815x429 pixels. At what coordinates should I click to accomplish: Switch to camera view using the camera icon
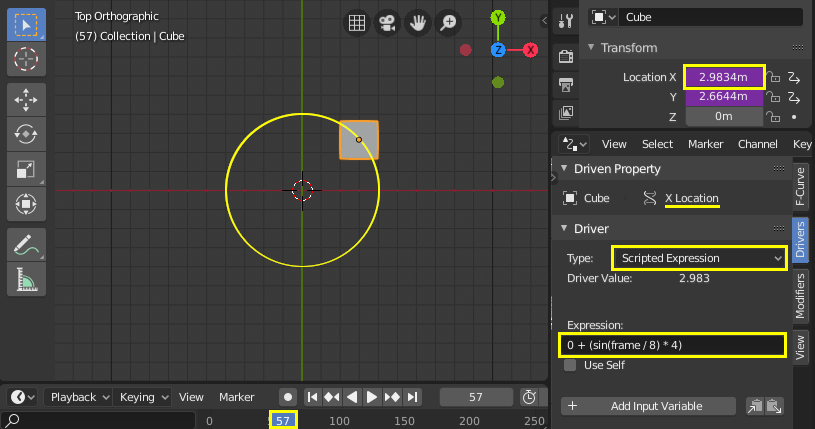click(385, 23)
